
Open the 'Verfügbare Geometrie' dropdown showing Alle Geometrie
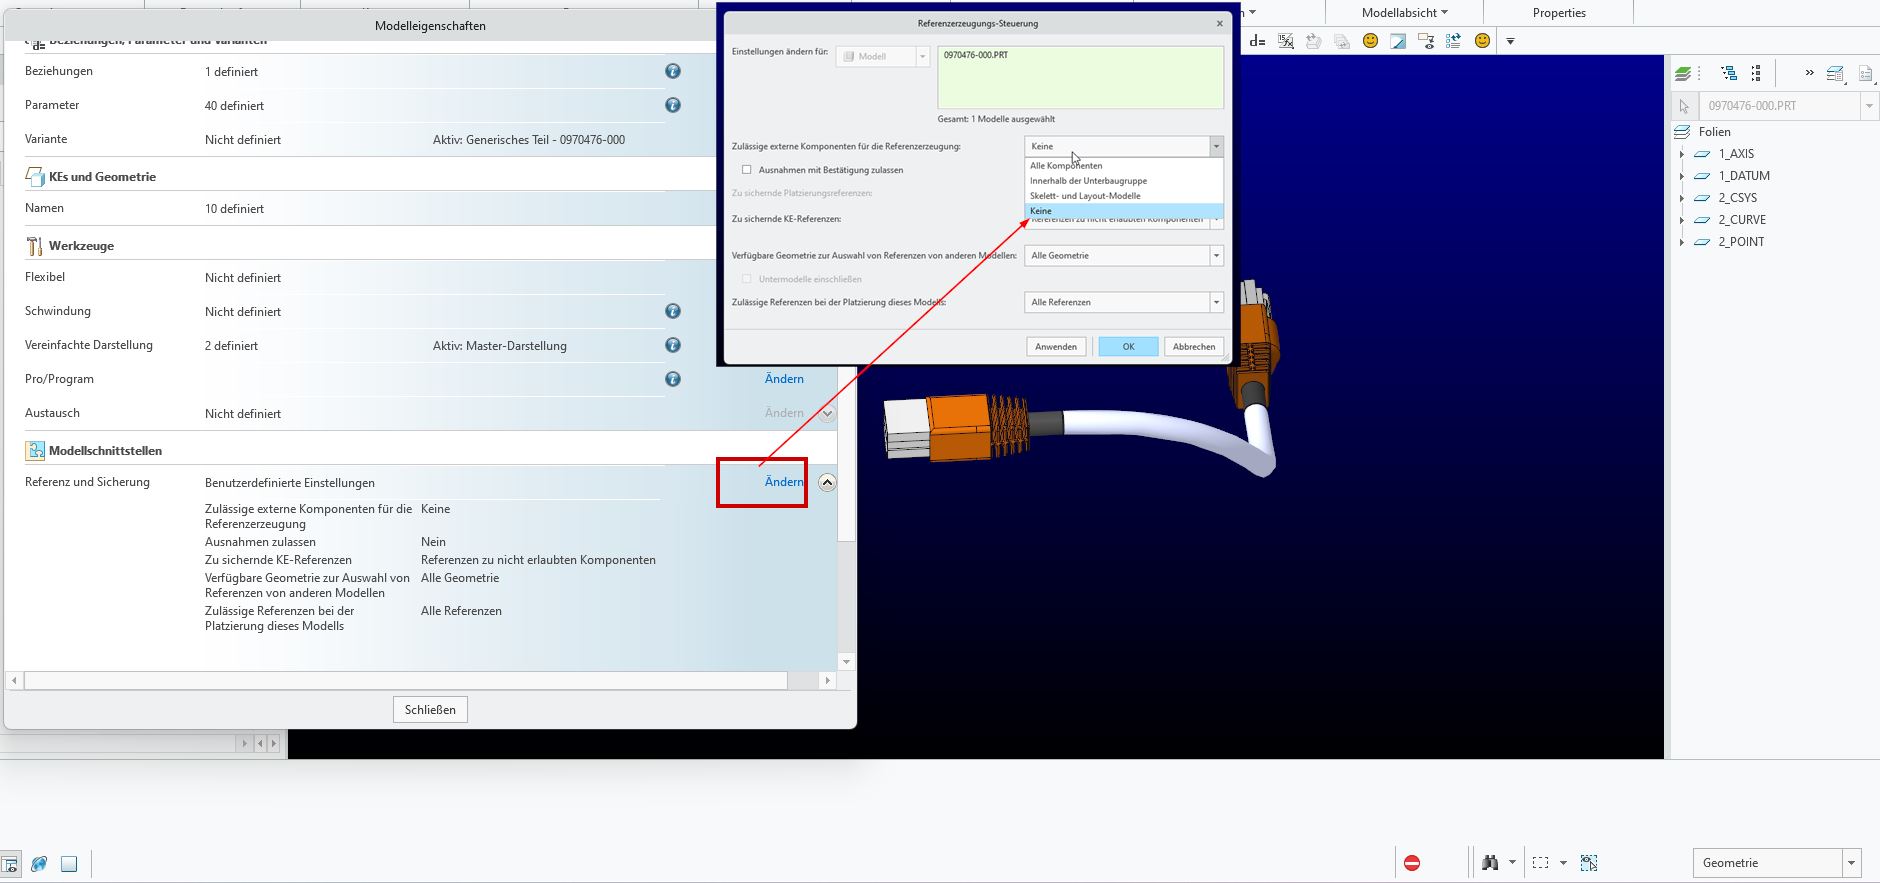pyautogui.click(x=1124, y=256)
